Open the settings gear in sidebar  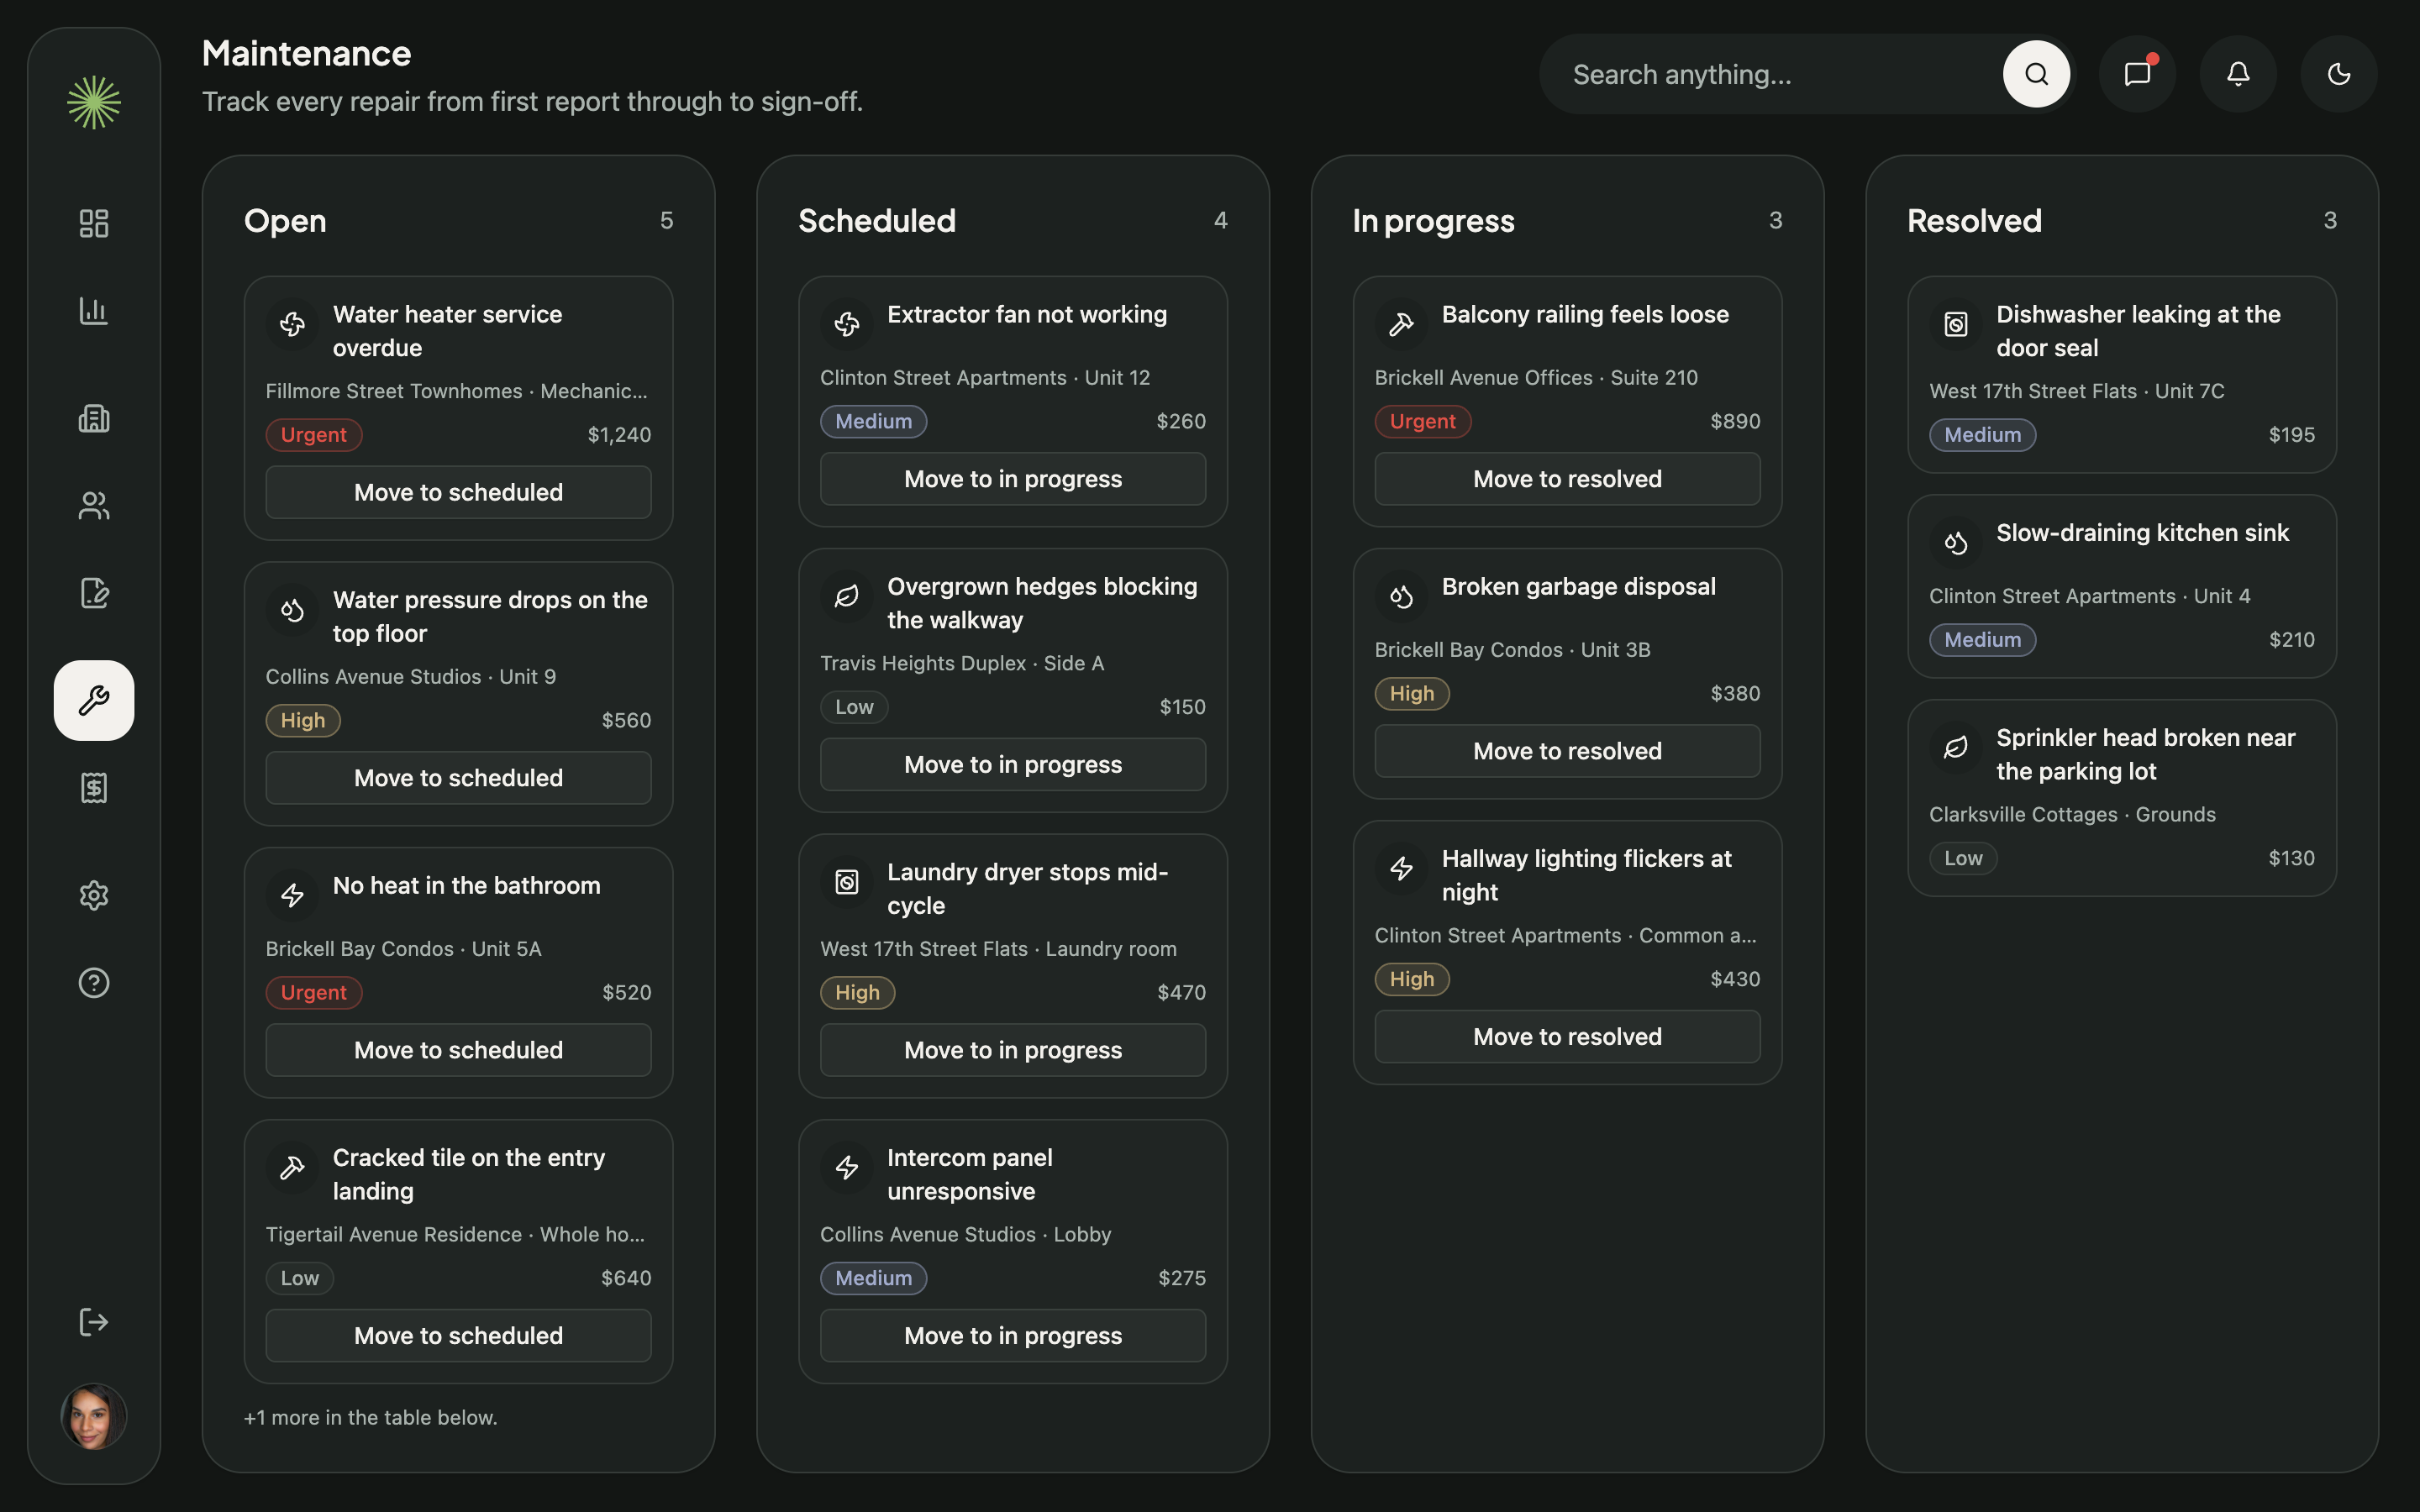pos(94,895)
